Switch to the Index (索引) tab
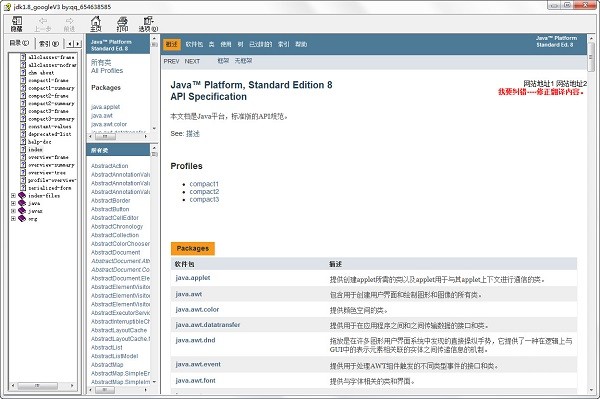Image resolution: width=600 pixels, height=399 pixels. coord(49,44)
